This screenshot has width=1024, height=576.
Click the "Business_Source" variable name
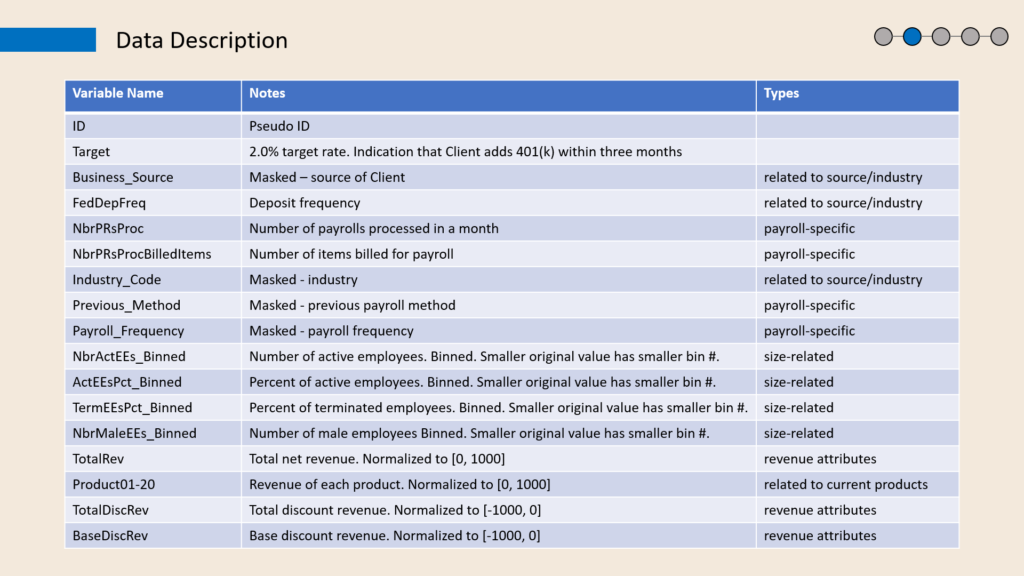click(x=122, y=178)
